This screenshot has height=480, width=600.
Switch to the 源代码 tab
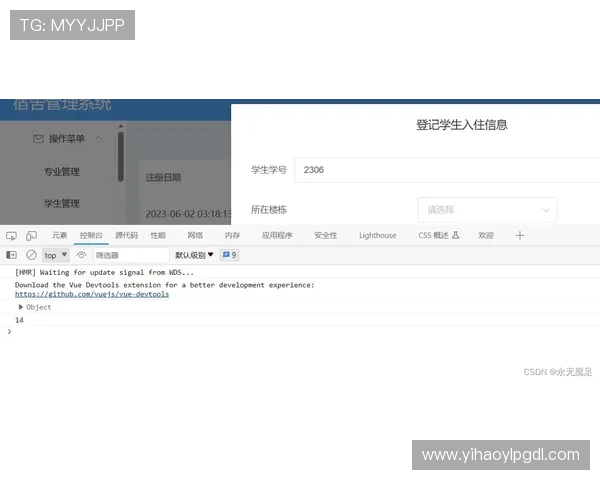(126, 235)
